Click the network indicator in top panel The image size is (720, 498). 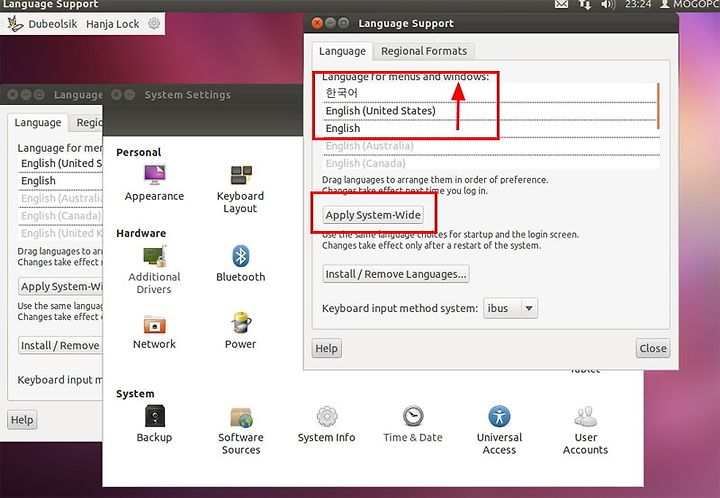pyautogui.click(x=585, y=5)
